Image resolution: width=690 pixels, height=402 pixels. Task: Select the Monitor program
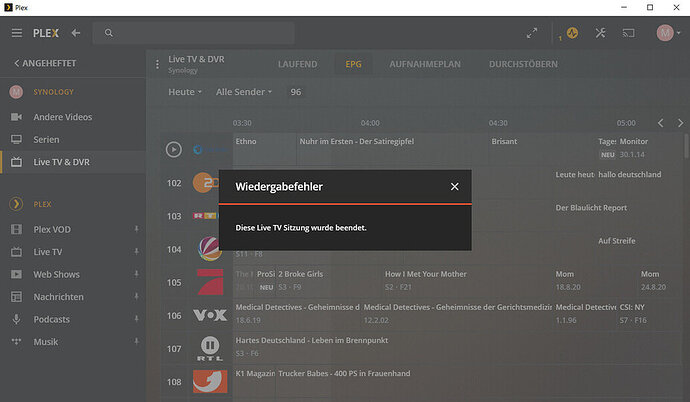pyautogui.click(x=634, y=142)
